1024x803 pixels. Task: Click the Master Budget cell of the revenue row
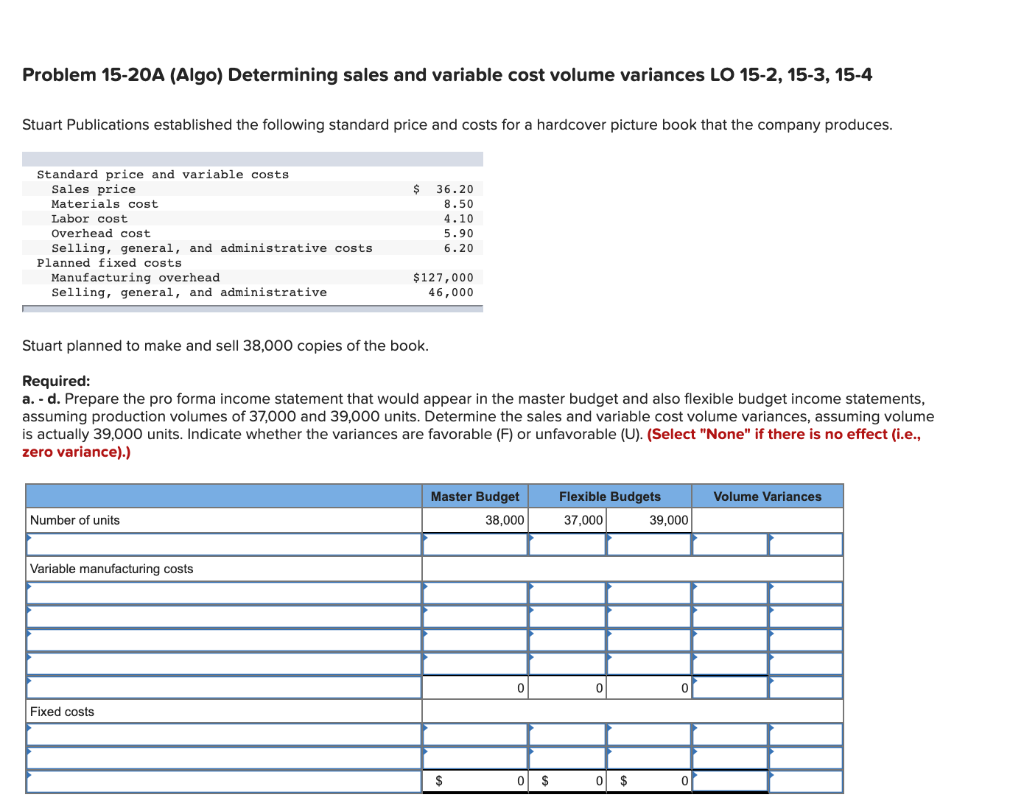pos(474,544)
